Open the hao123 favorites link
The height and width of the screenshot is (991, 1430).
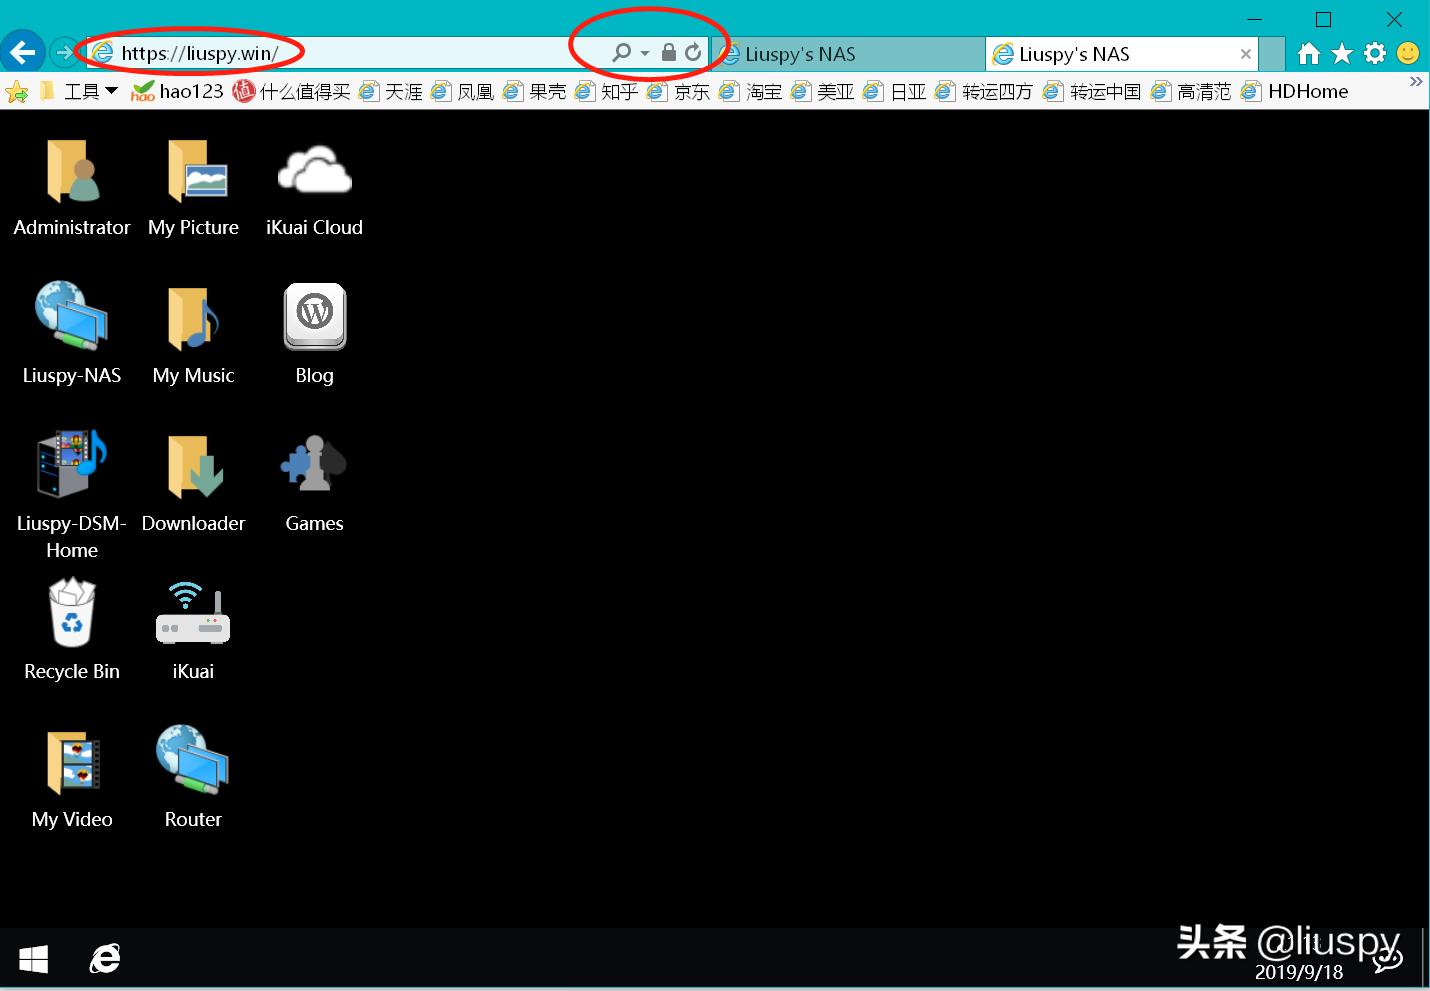(x=177, y=92)
